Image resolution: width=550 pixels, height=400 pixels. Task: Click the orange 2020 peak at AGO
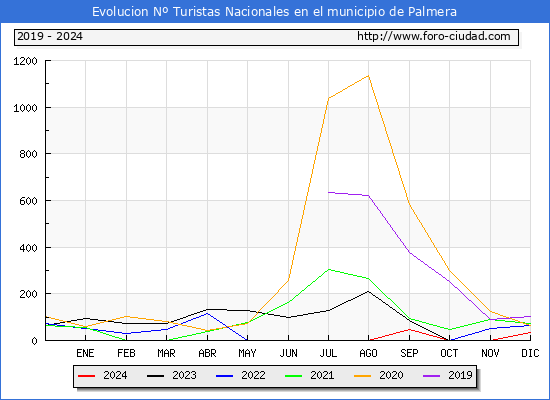tap(368, 75)
